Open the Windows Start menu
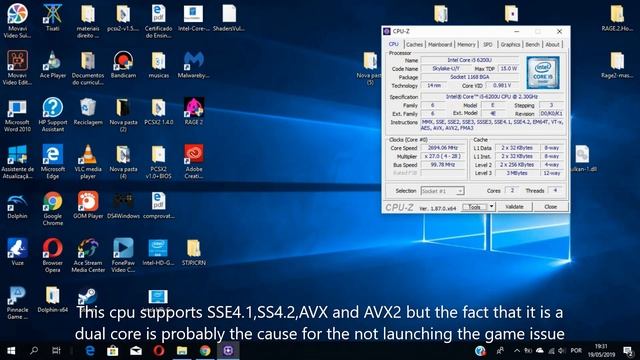Screen dimensions: 640x360 click(11, 351)
